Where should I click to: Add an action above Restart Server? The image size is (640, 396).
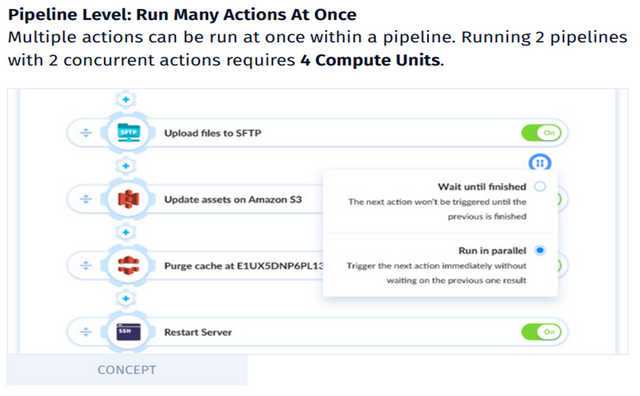[126, 298]
